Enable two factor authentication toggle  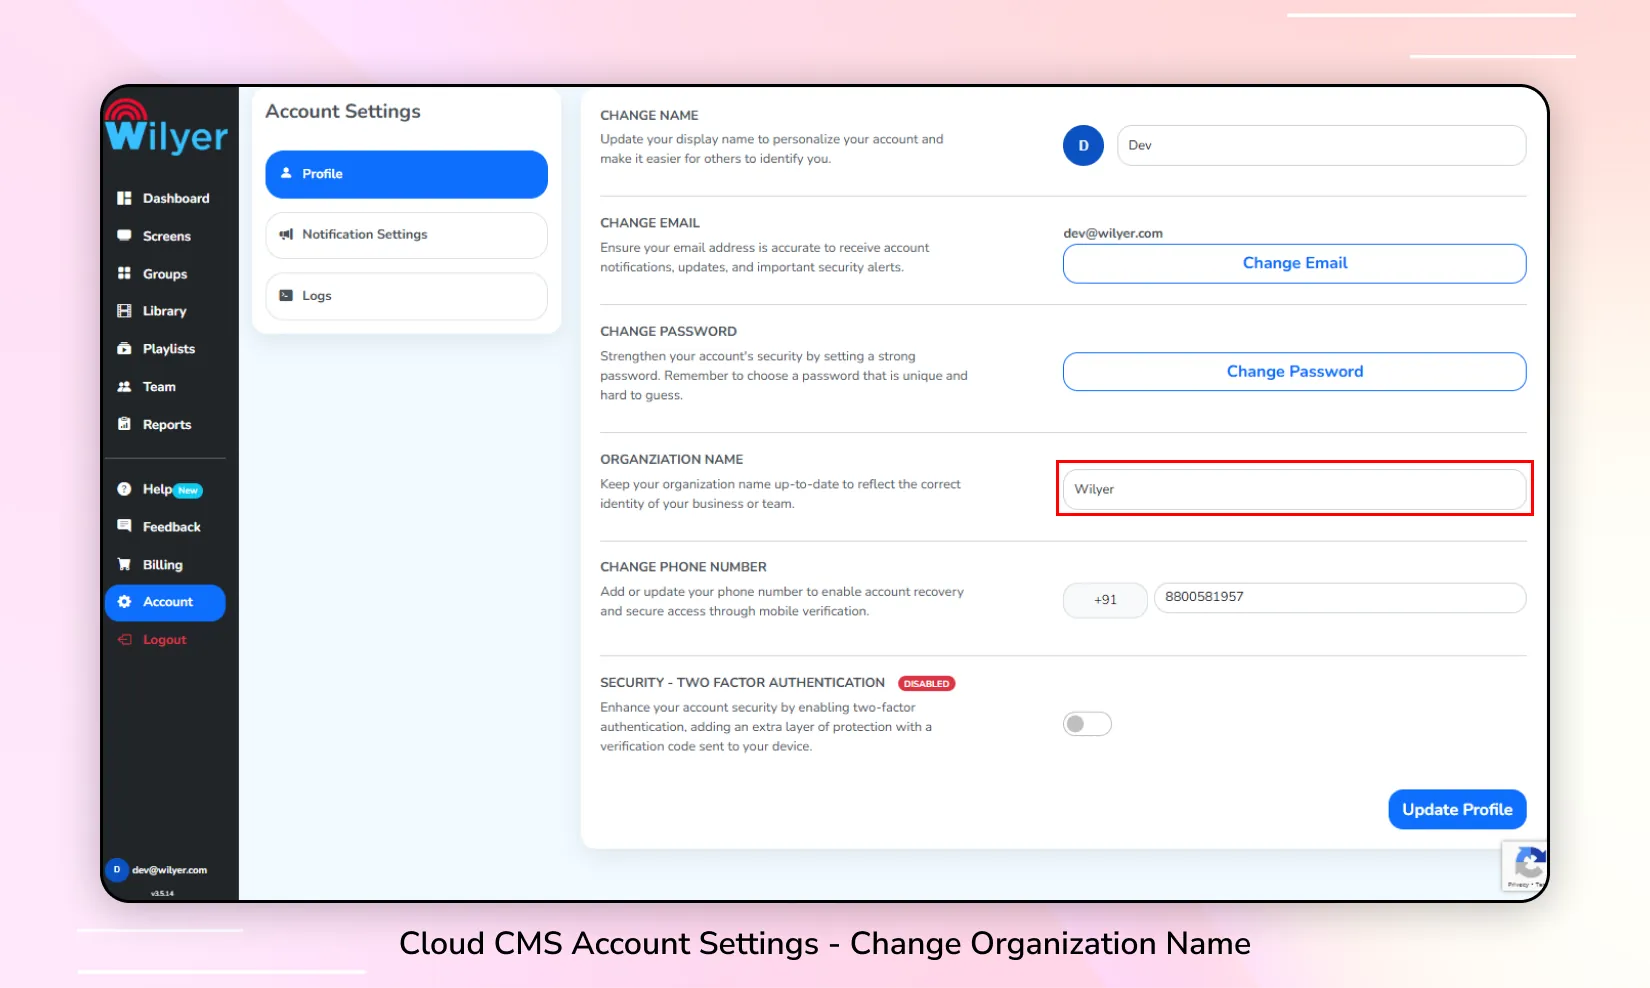(1087, 724)
